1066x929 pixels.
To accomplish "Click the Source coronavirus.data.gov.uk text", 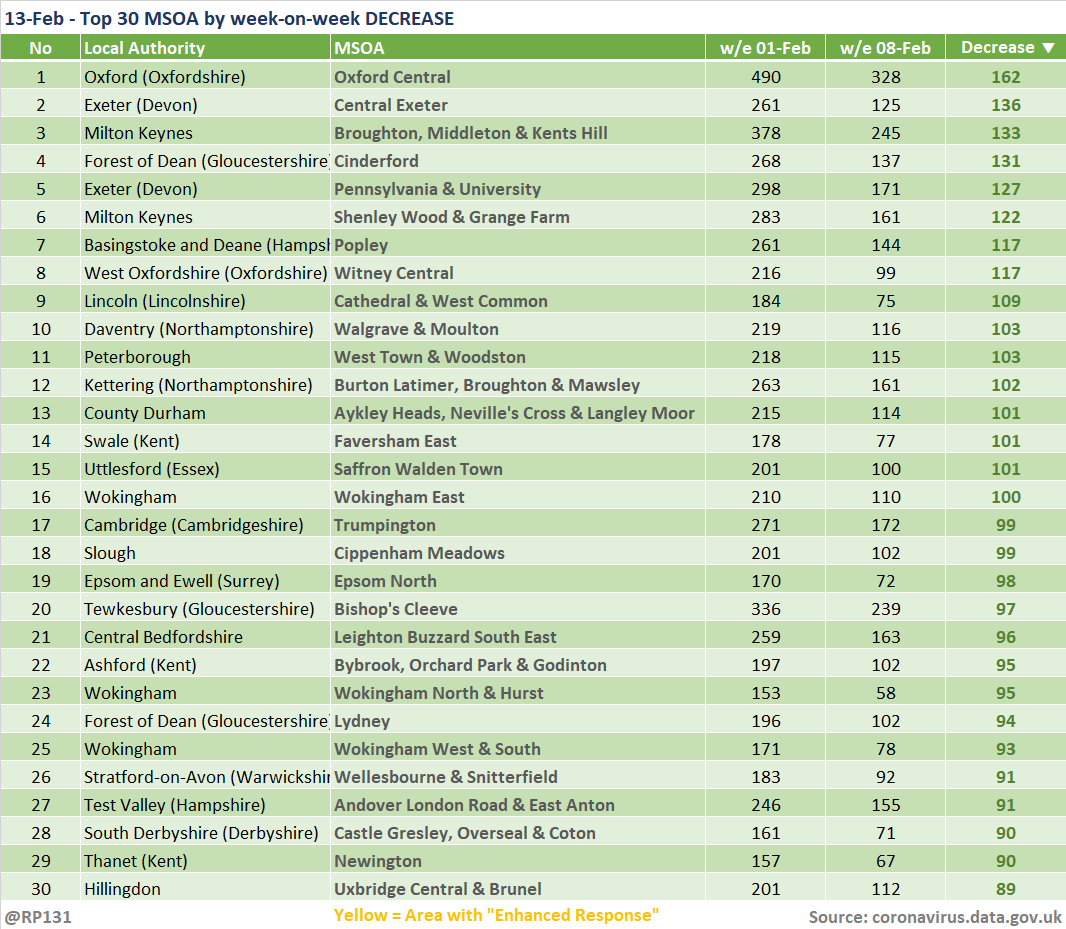I will [x=935, y=917].
